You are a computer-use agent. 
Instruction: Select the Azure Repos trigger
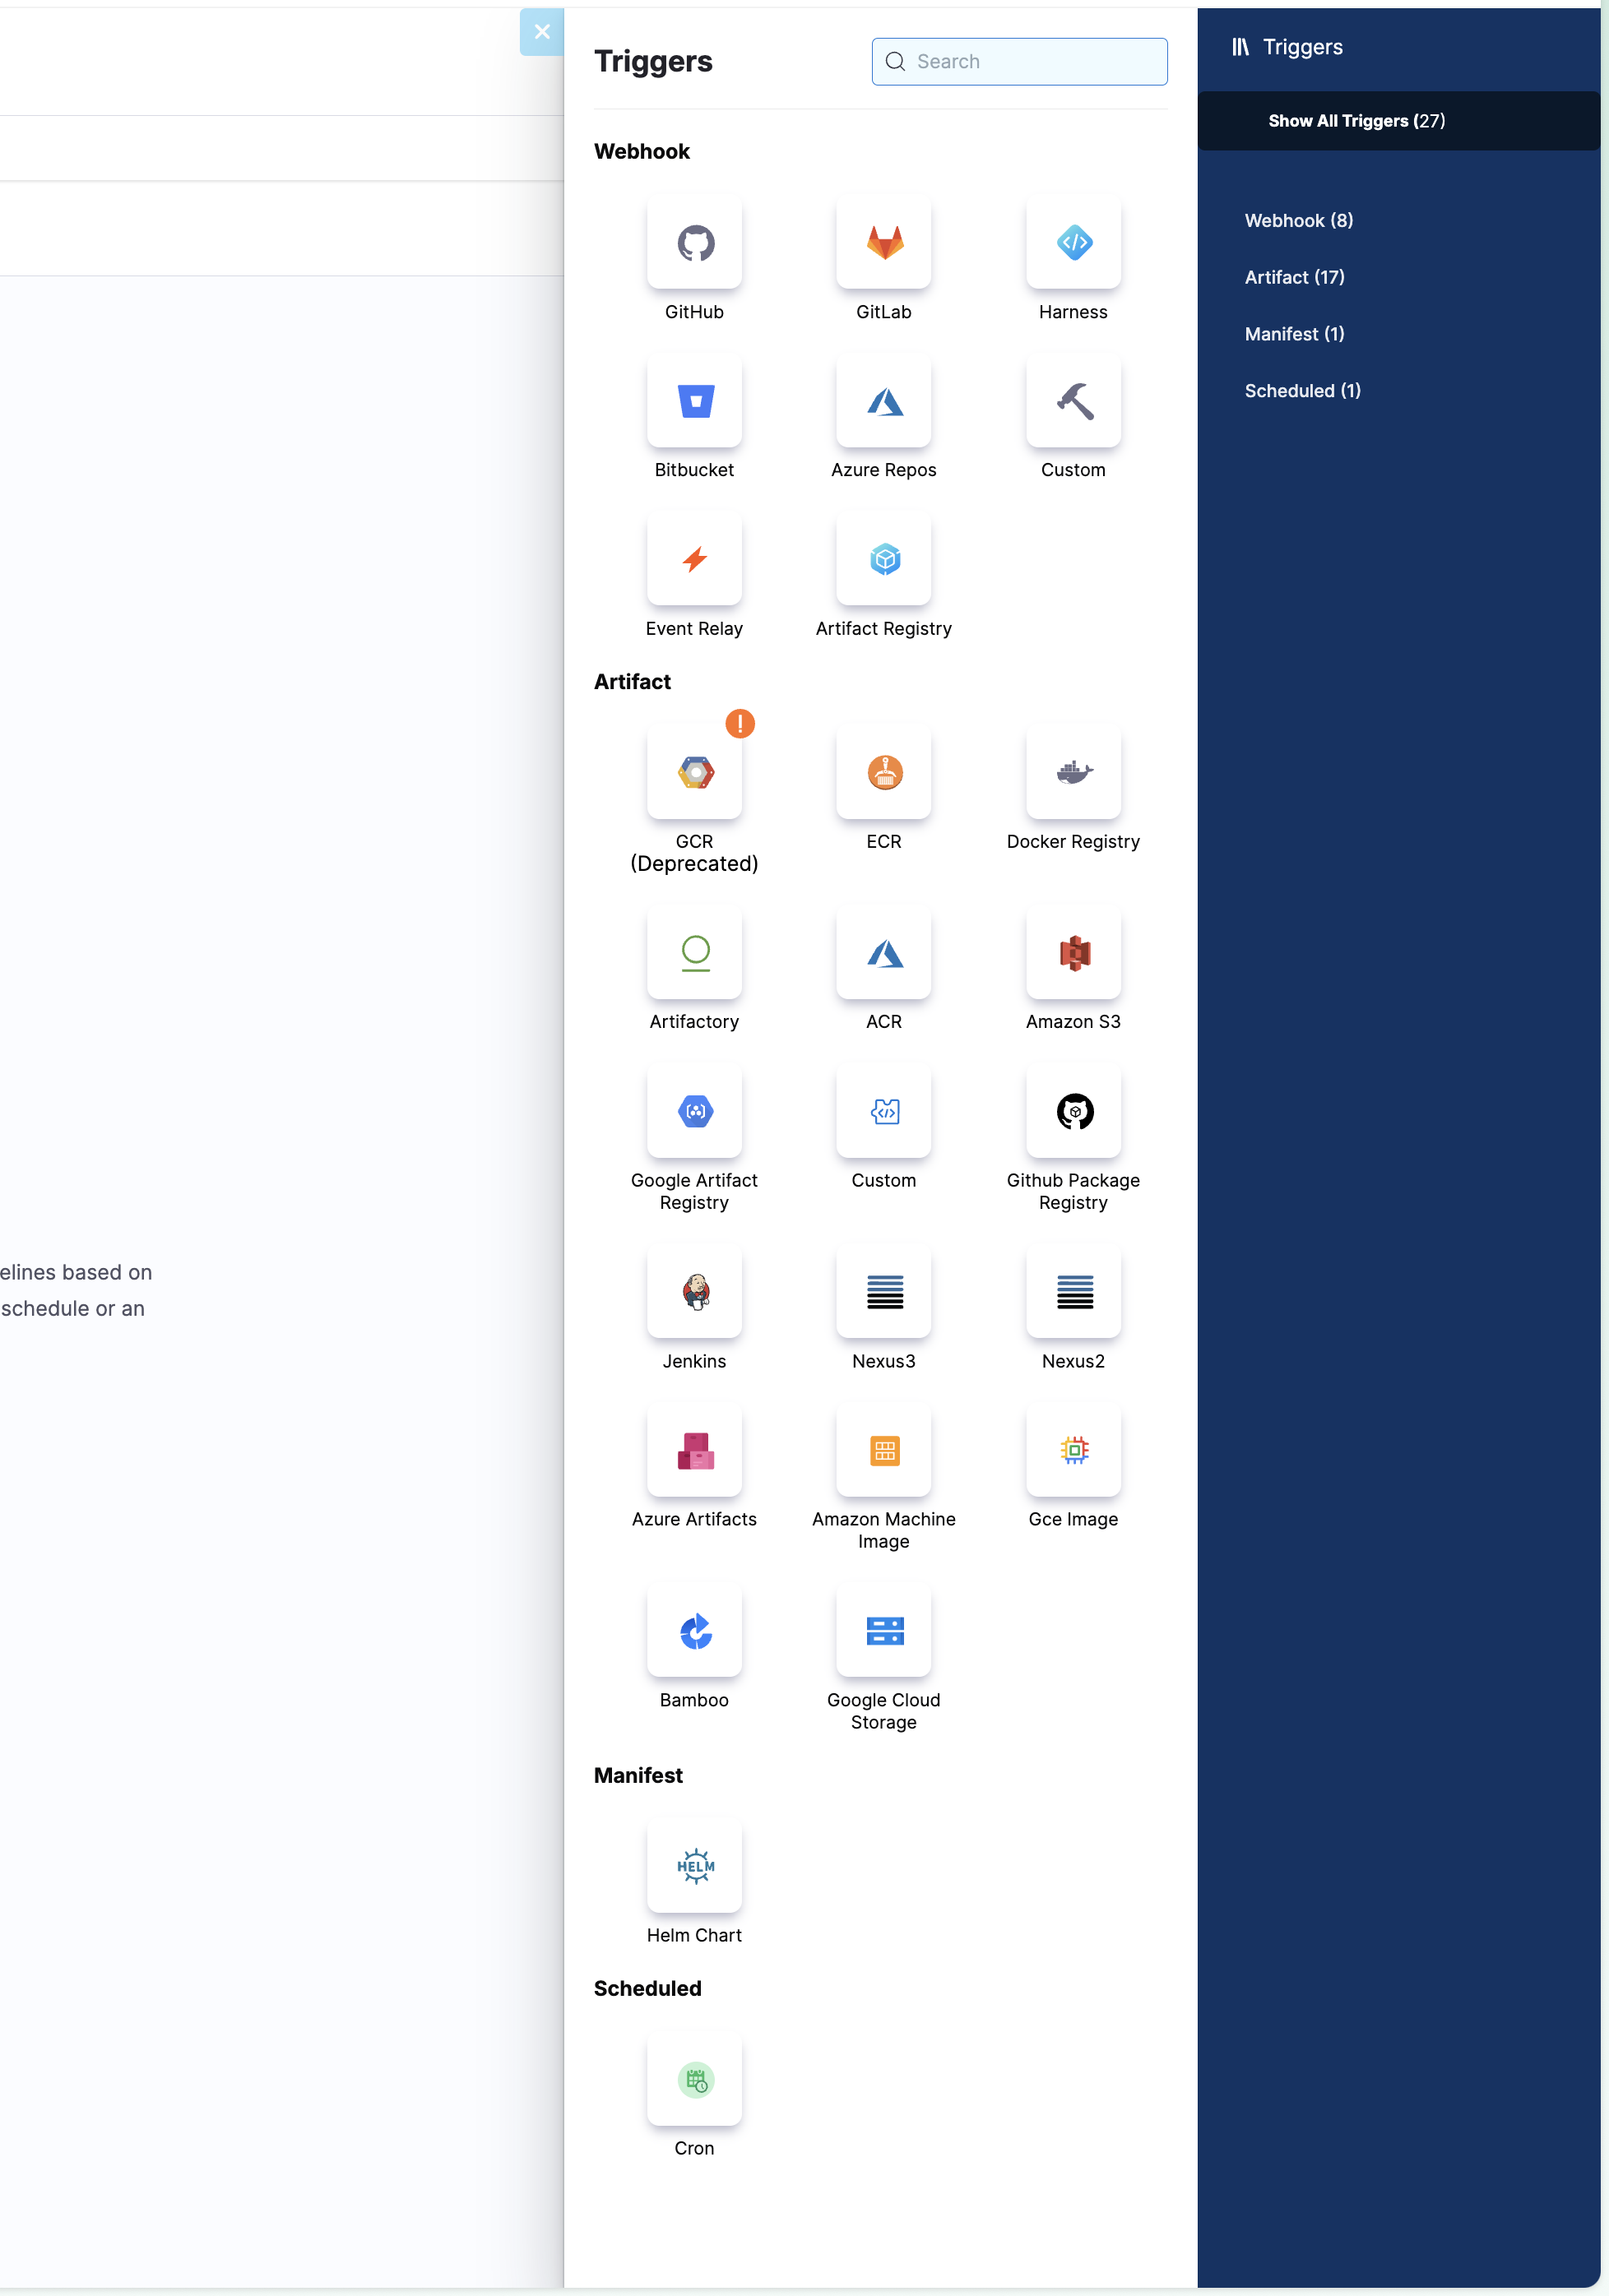click(884, 401)
